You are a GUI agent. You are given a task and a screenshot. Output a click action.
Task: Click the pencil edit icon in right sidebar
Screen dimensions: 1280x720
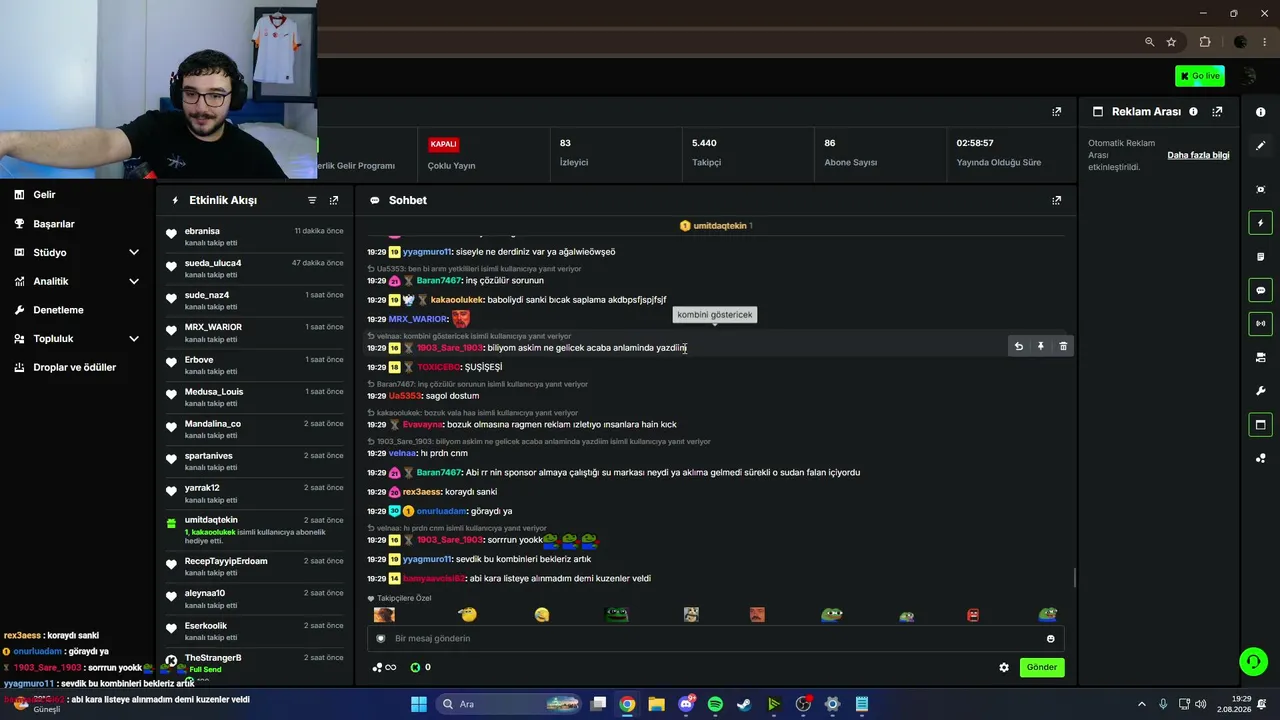(x=1260, y=145)
